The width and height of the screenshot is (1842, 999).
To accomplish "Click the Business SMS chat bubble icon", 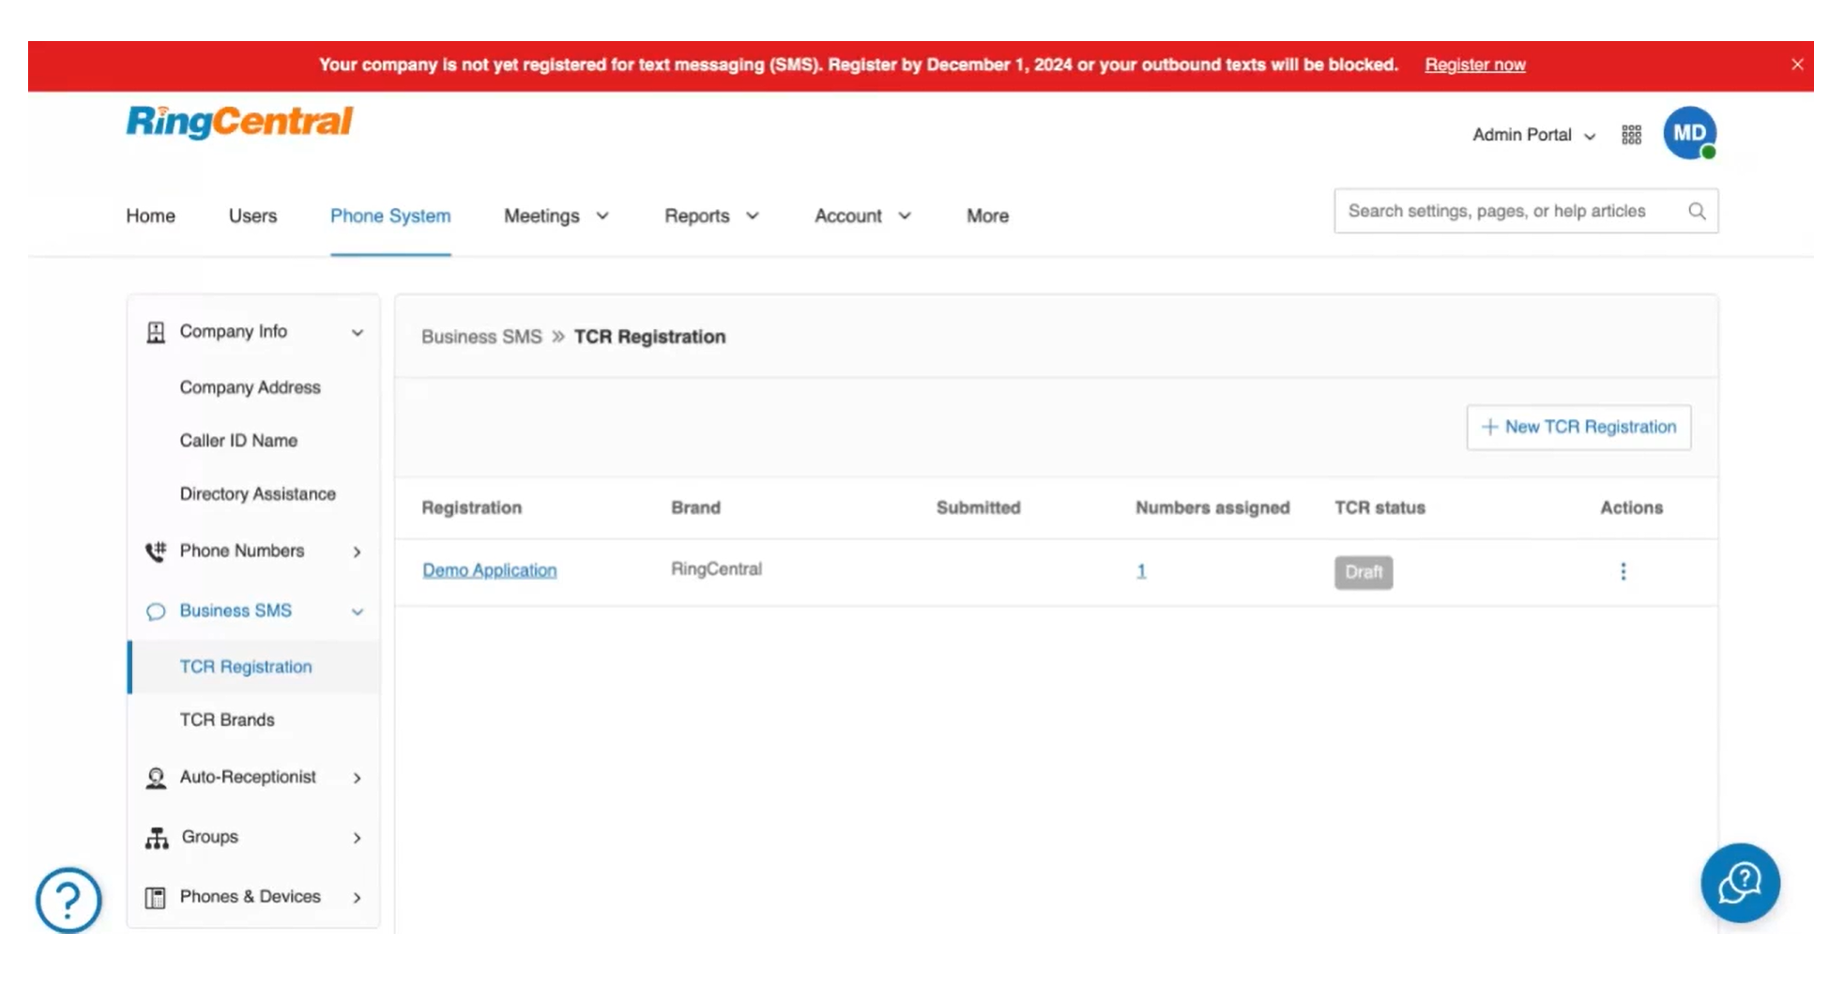I will pyautogui.click(x=156, y=610).
